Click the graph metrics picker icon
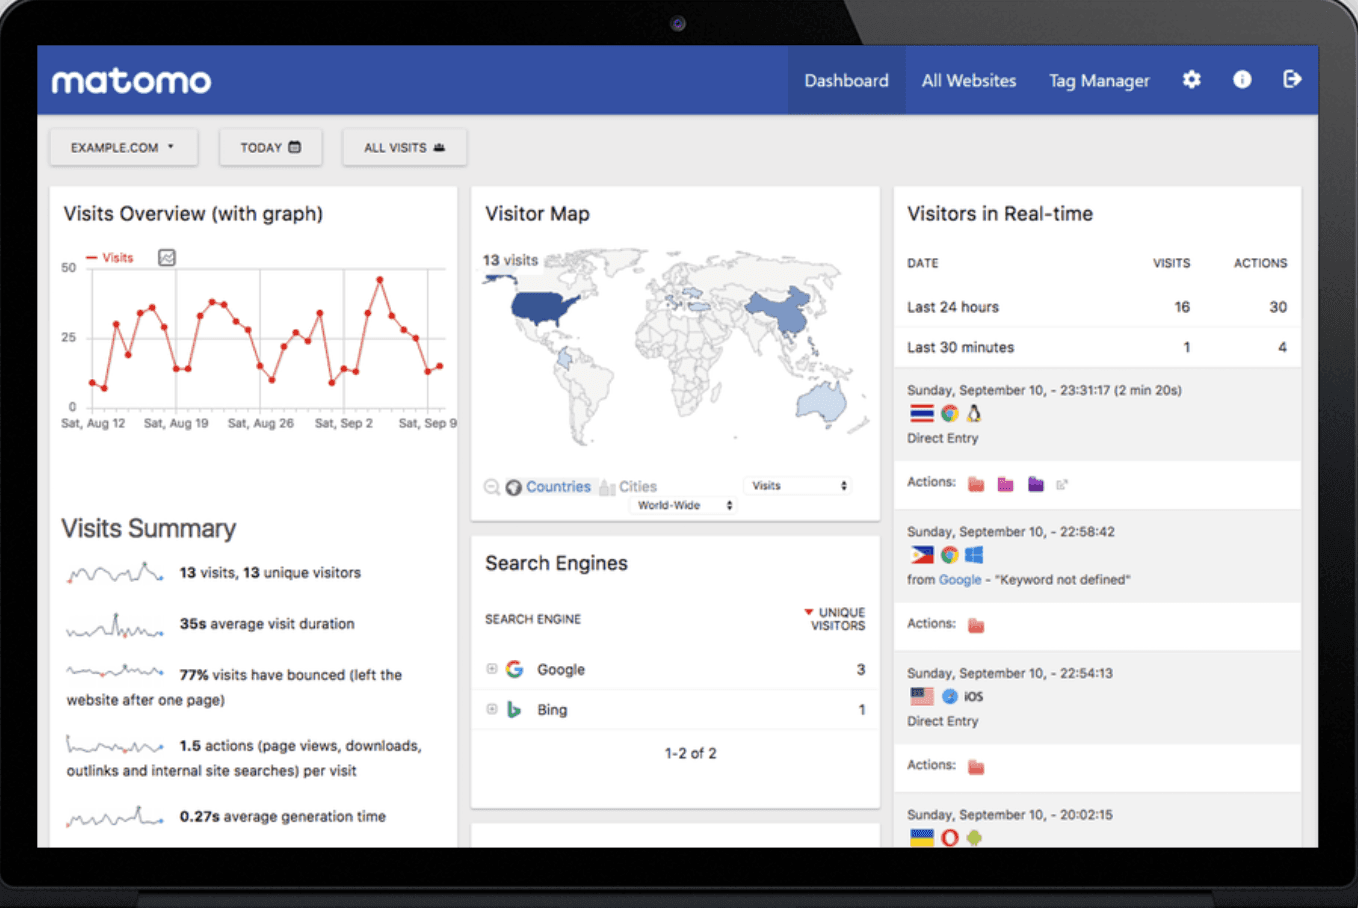The width and height of the screenshot is (1358, 908). point(167,258)
